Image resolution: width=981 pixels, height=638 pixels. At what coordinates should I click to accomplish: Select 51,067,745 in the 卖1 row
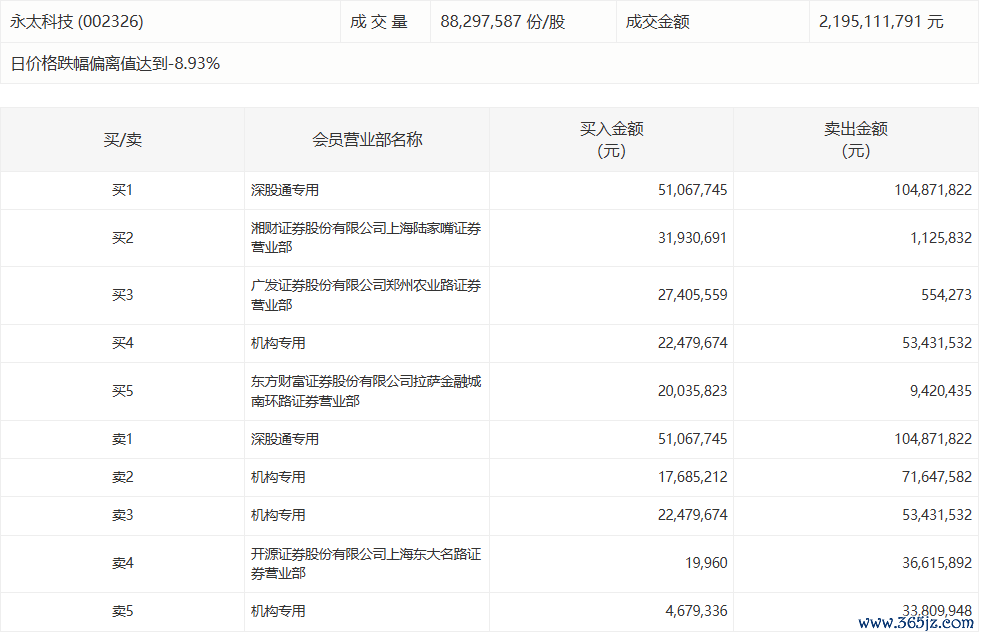pos(693,440)
